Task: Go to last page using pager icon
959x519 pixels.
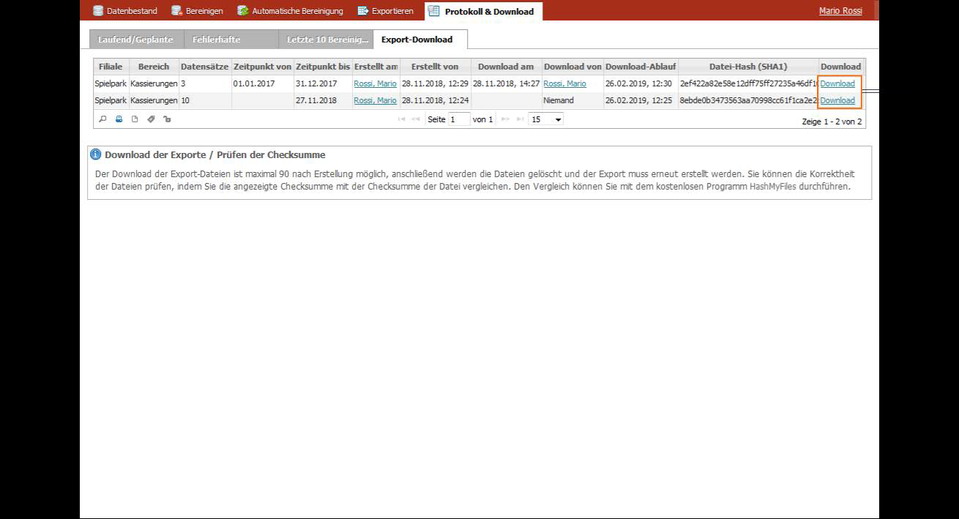Action: click(520, 119)
